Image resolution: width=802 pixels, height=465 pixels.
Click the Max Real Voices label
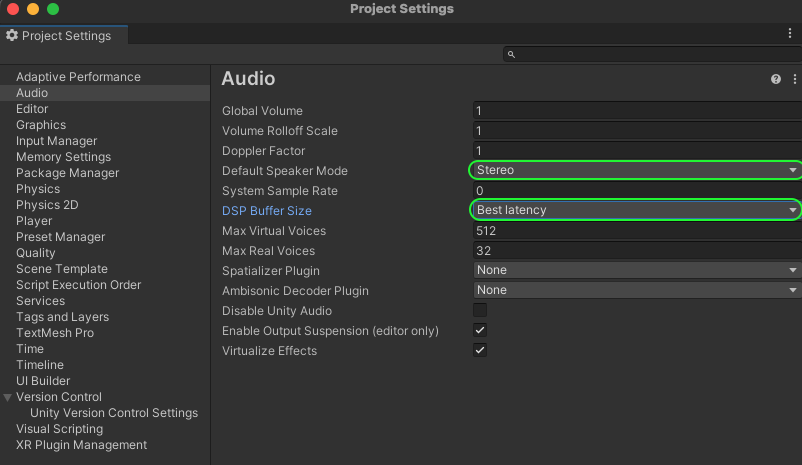pos(269,251)
